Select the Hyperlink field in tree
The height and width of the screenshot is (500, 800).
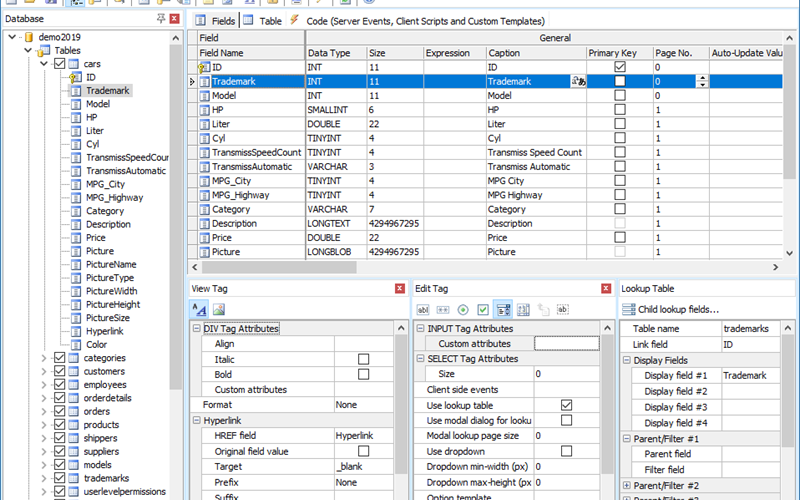click(x=105, y=331)
